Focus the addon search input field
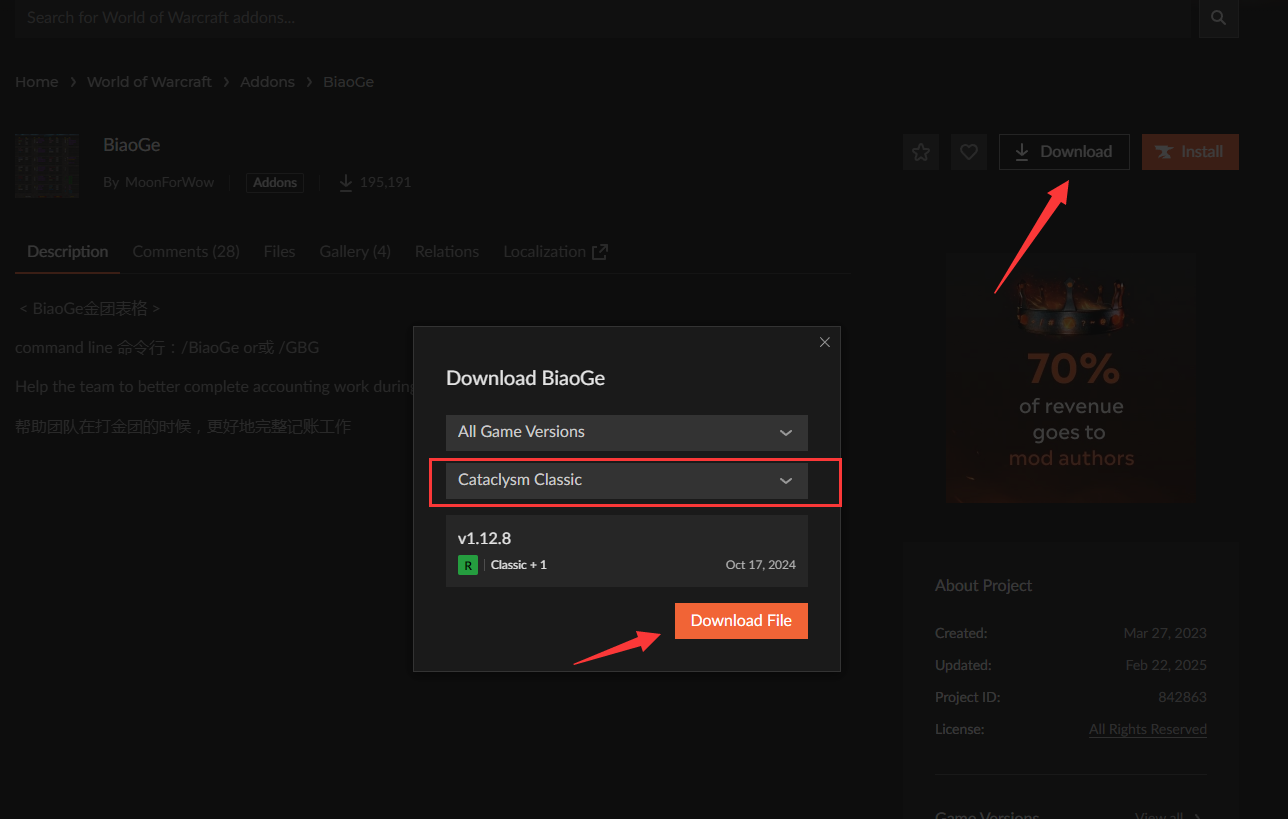The height and width of the screenshot is (819, 1288). pos(600,18)
